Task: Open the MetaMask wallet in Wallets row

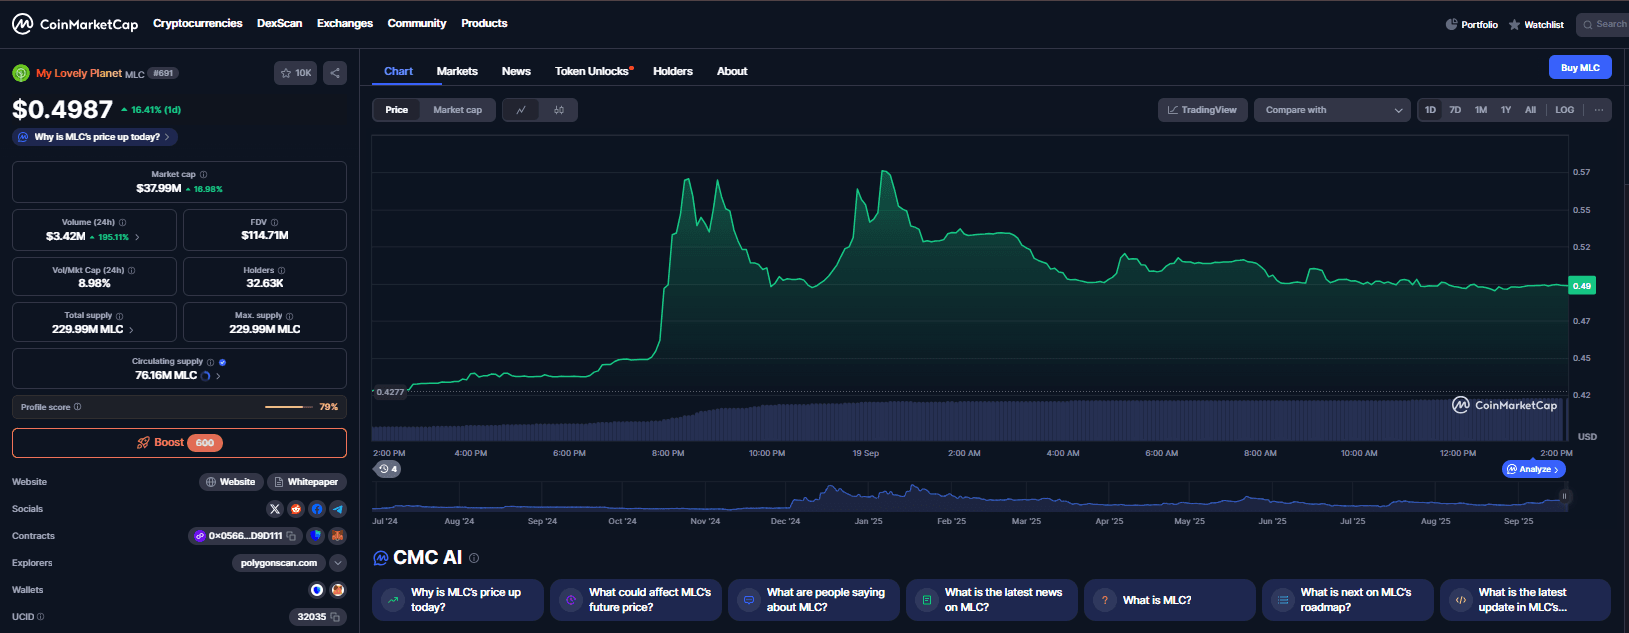Action: [338, 590]
